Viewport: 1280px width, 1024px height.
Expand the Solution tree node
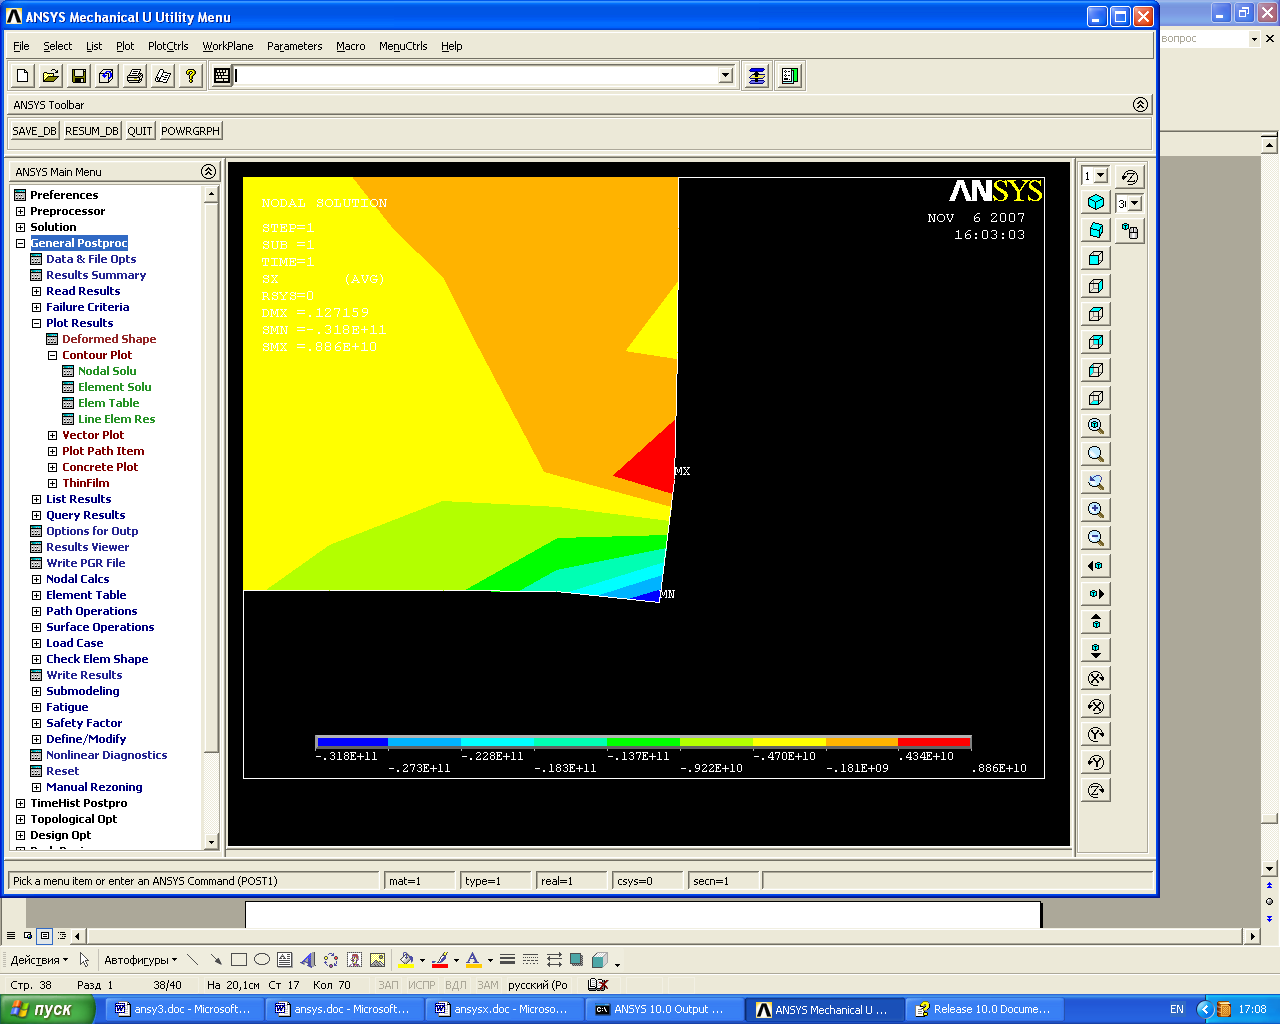[20, 227]
